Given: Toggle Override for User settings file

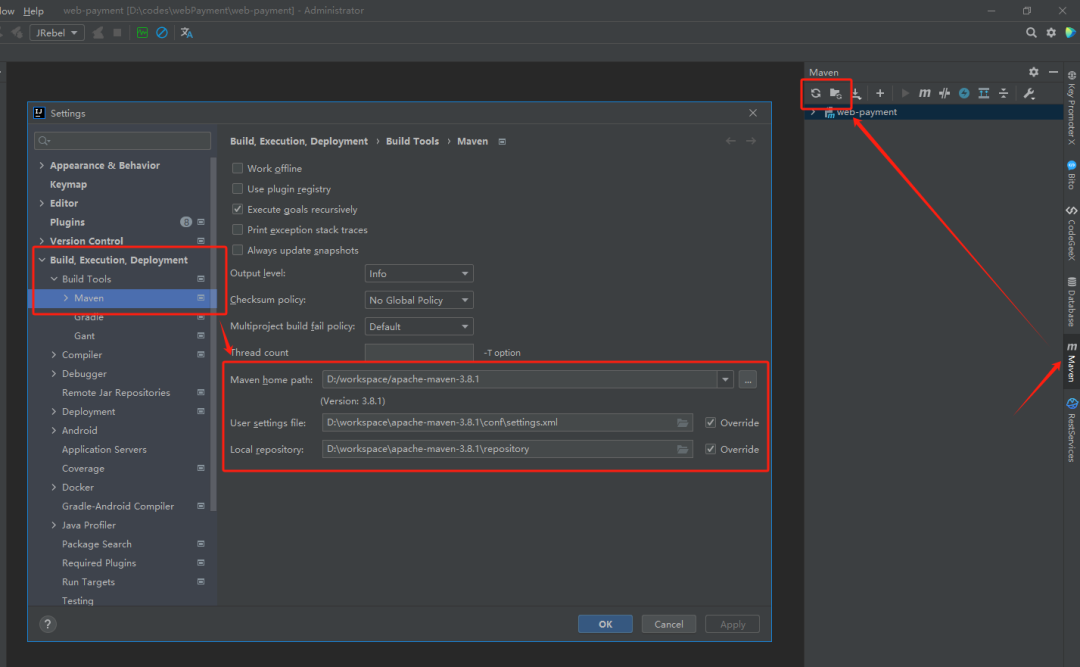Looking at the screenshot, I should pos(710,422).
